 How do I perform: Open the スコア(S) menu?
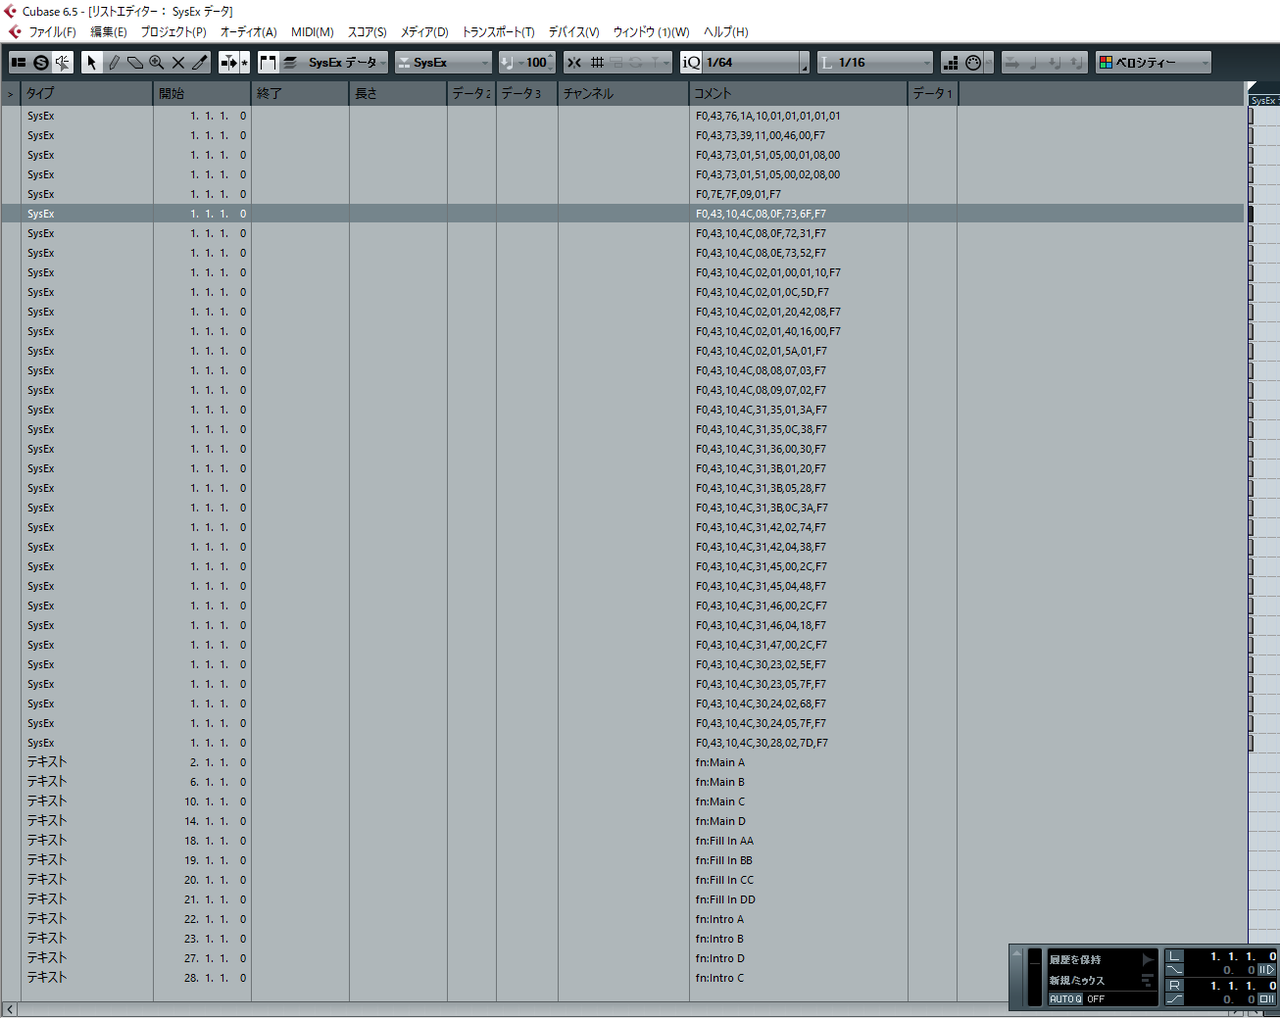367,32
